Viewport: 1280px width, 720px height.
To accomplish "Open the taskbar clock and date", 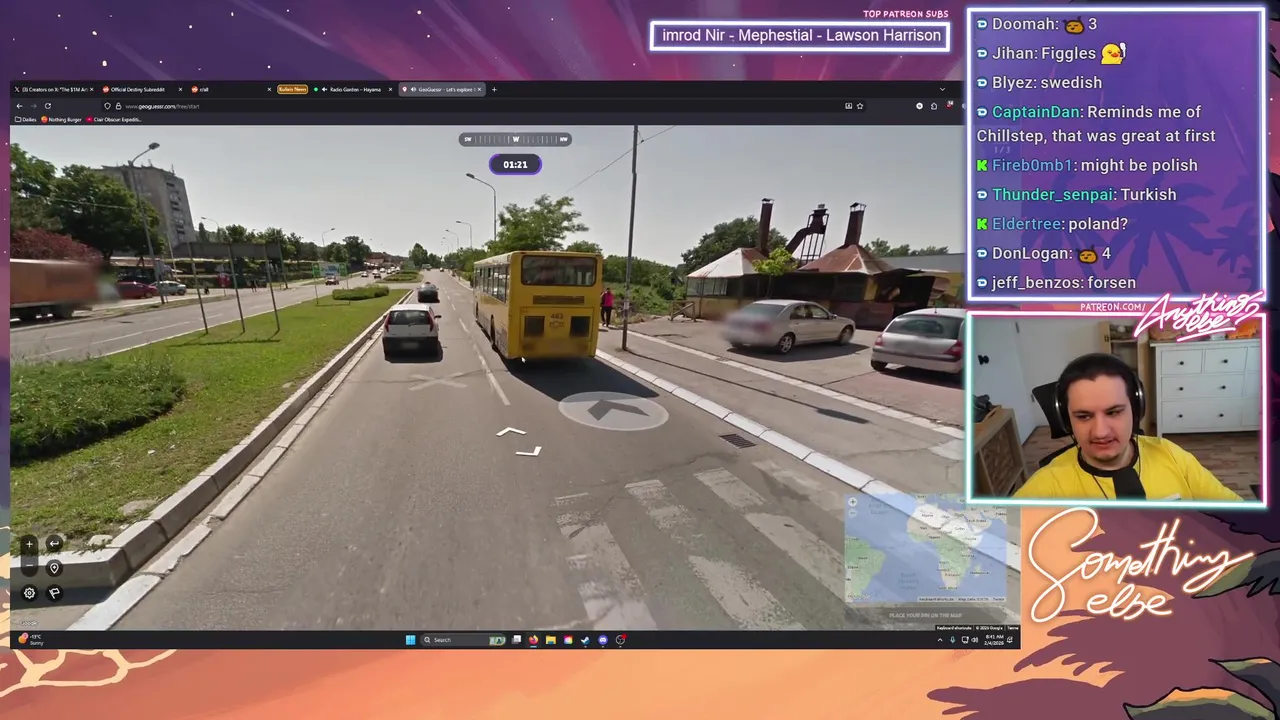I will pyautogui.click(x=995, y=640).
